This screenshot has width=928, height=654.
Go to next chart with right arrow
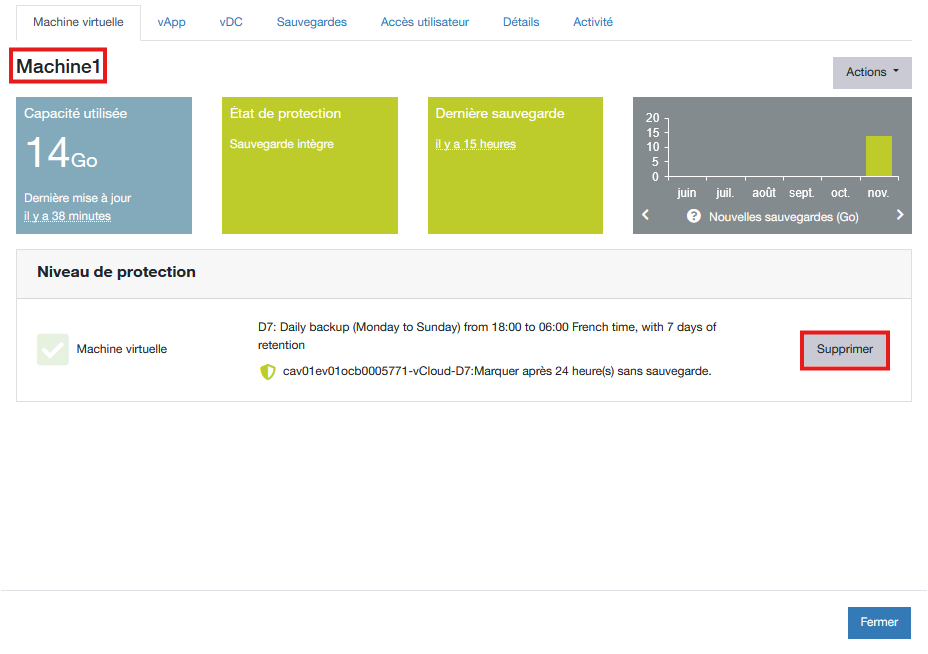pos(900,215)
